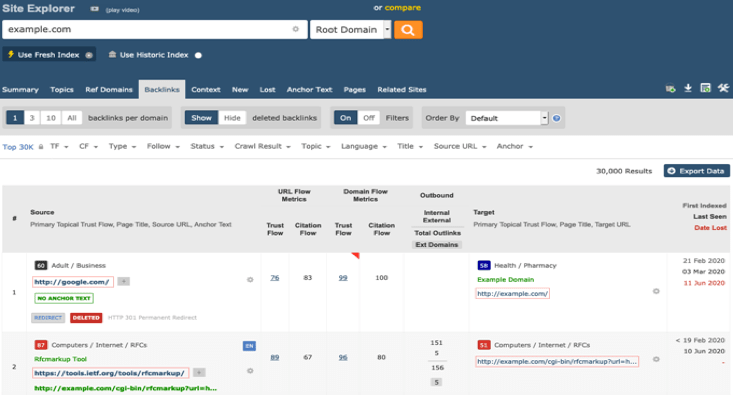Open Root Domain scope dropdown
This screenshot has height=395, width=733.
point(350,29)
